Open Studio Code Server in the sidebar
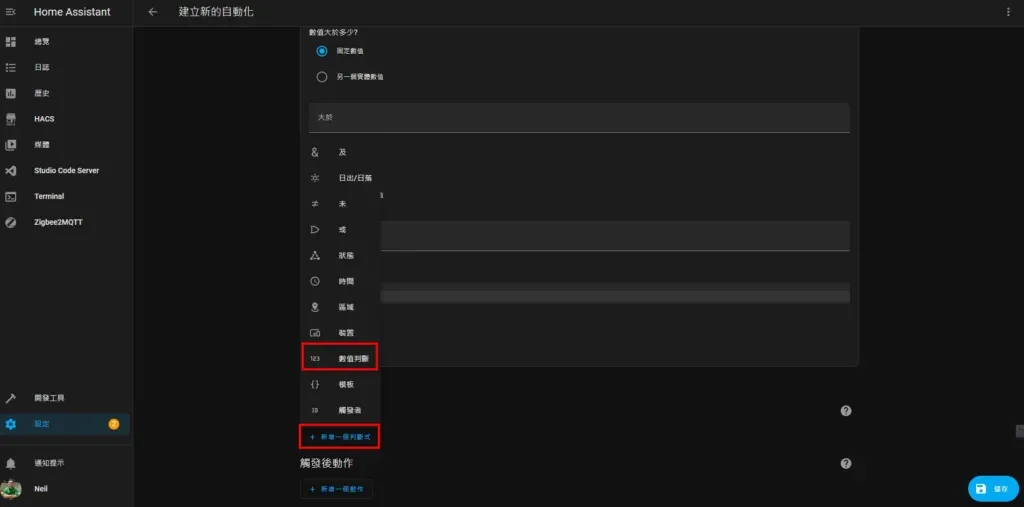 coord(66,171)
